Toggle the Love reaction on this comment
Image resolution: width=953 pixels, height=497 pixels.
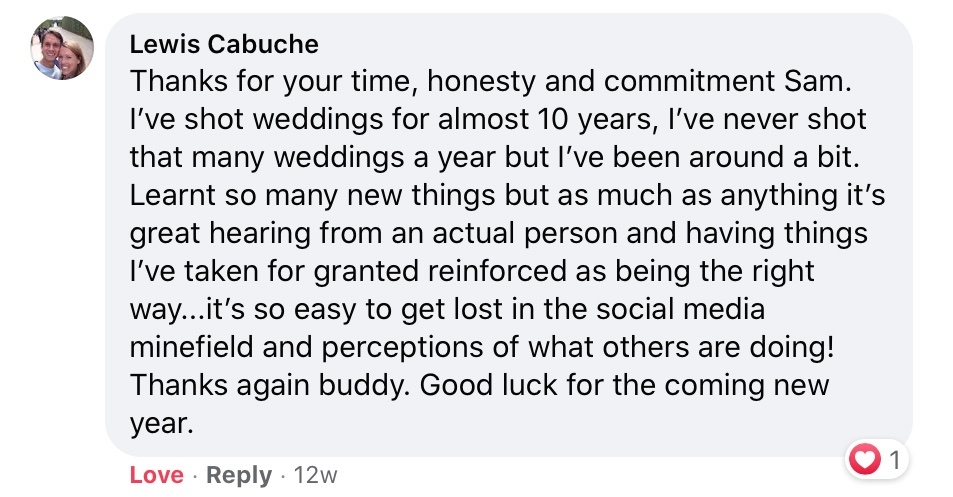[x=156, y=475]
